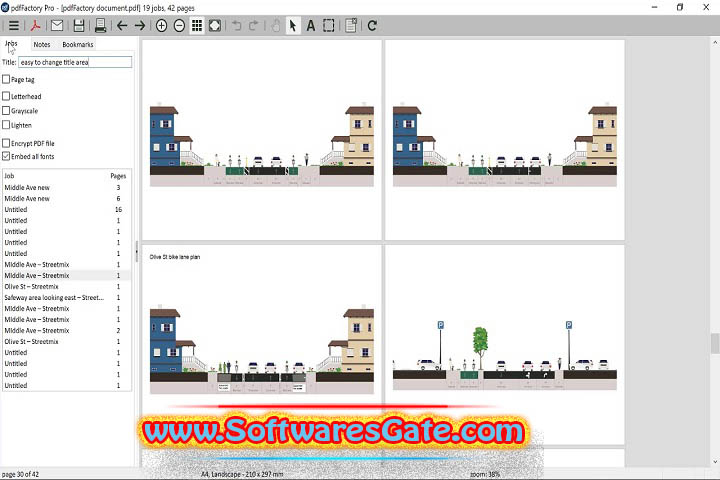Send document via email envelope icon

[57, 26]
